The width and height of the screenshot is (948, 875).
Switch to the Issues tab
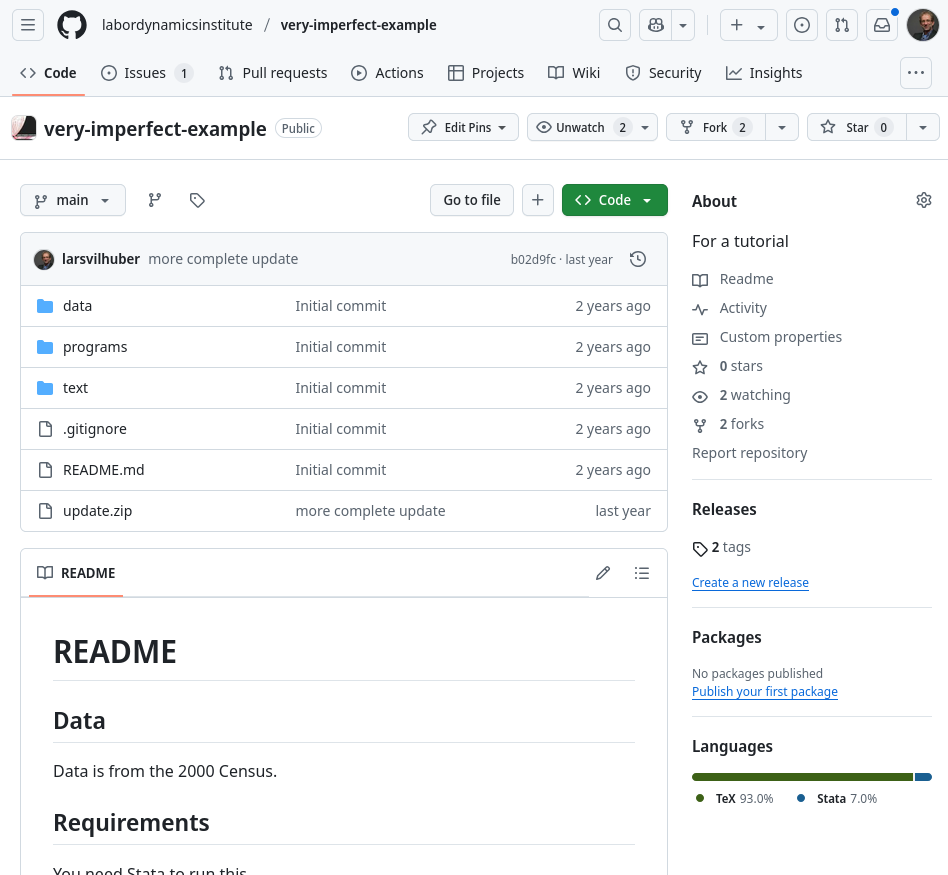click(x=145, y=73)
